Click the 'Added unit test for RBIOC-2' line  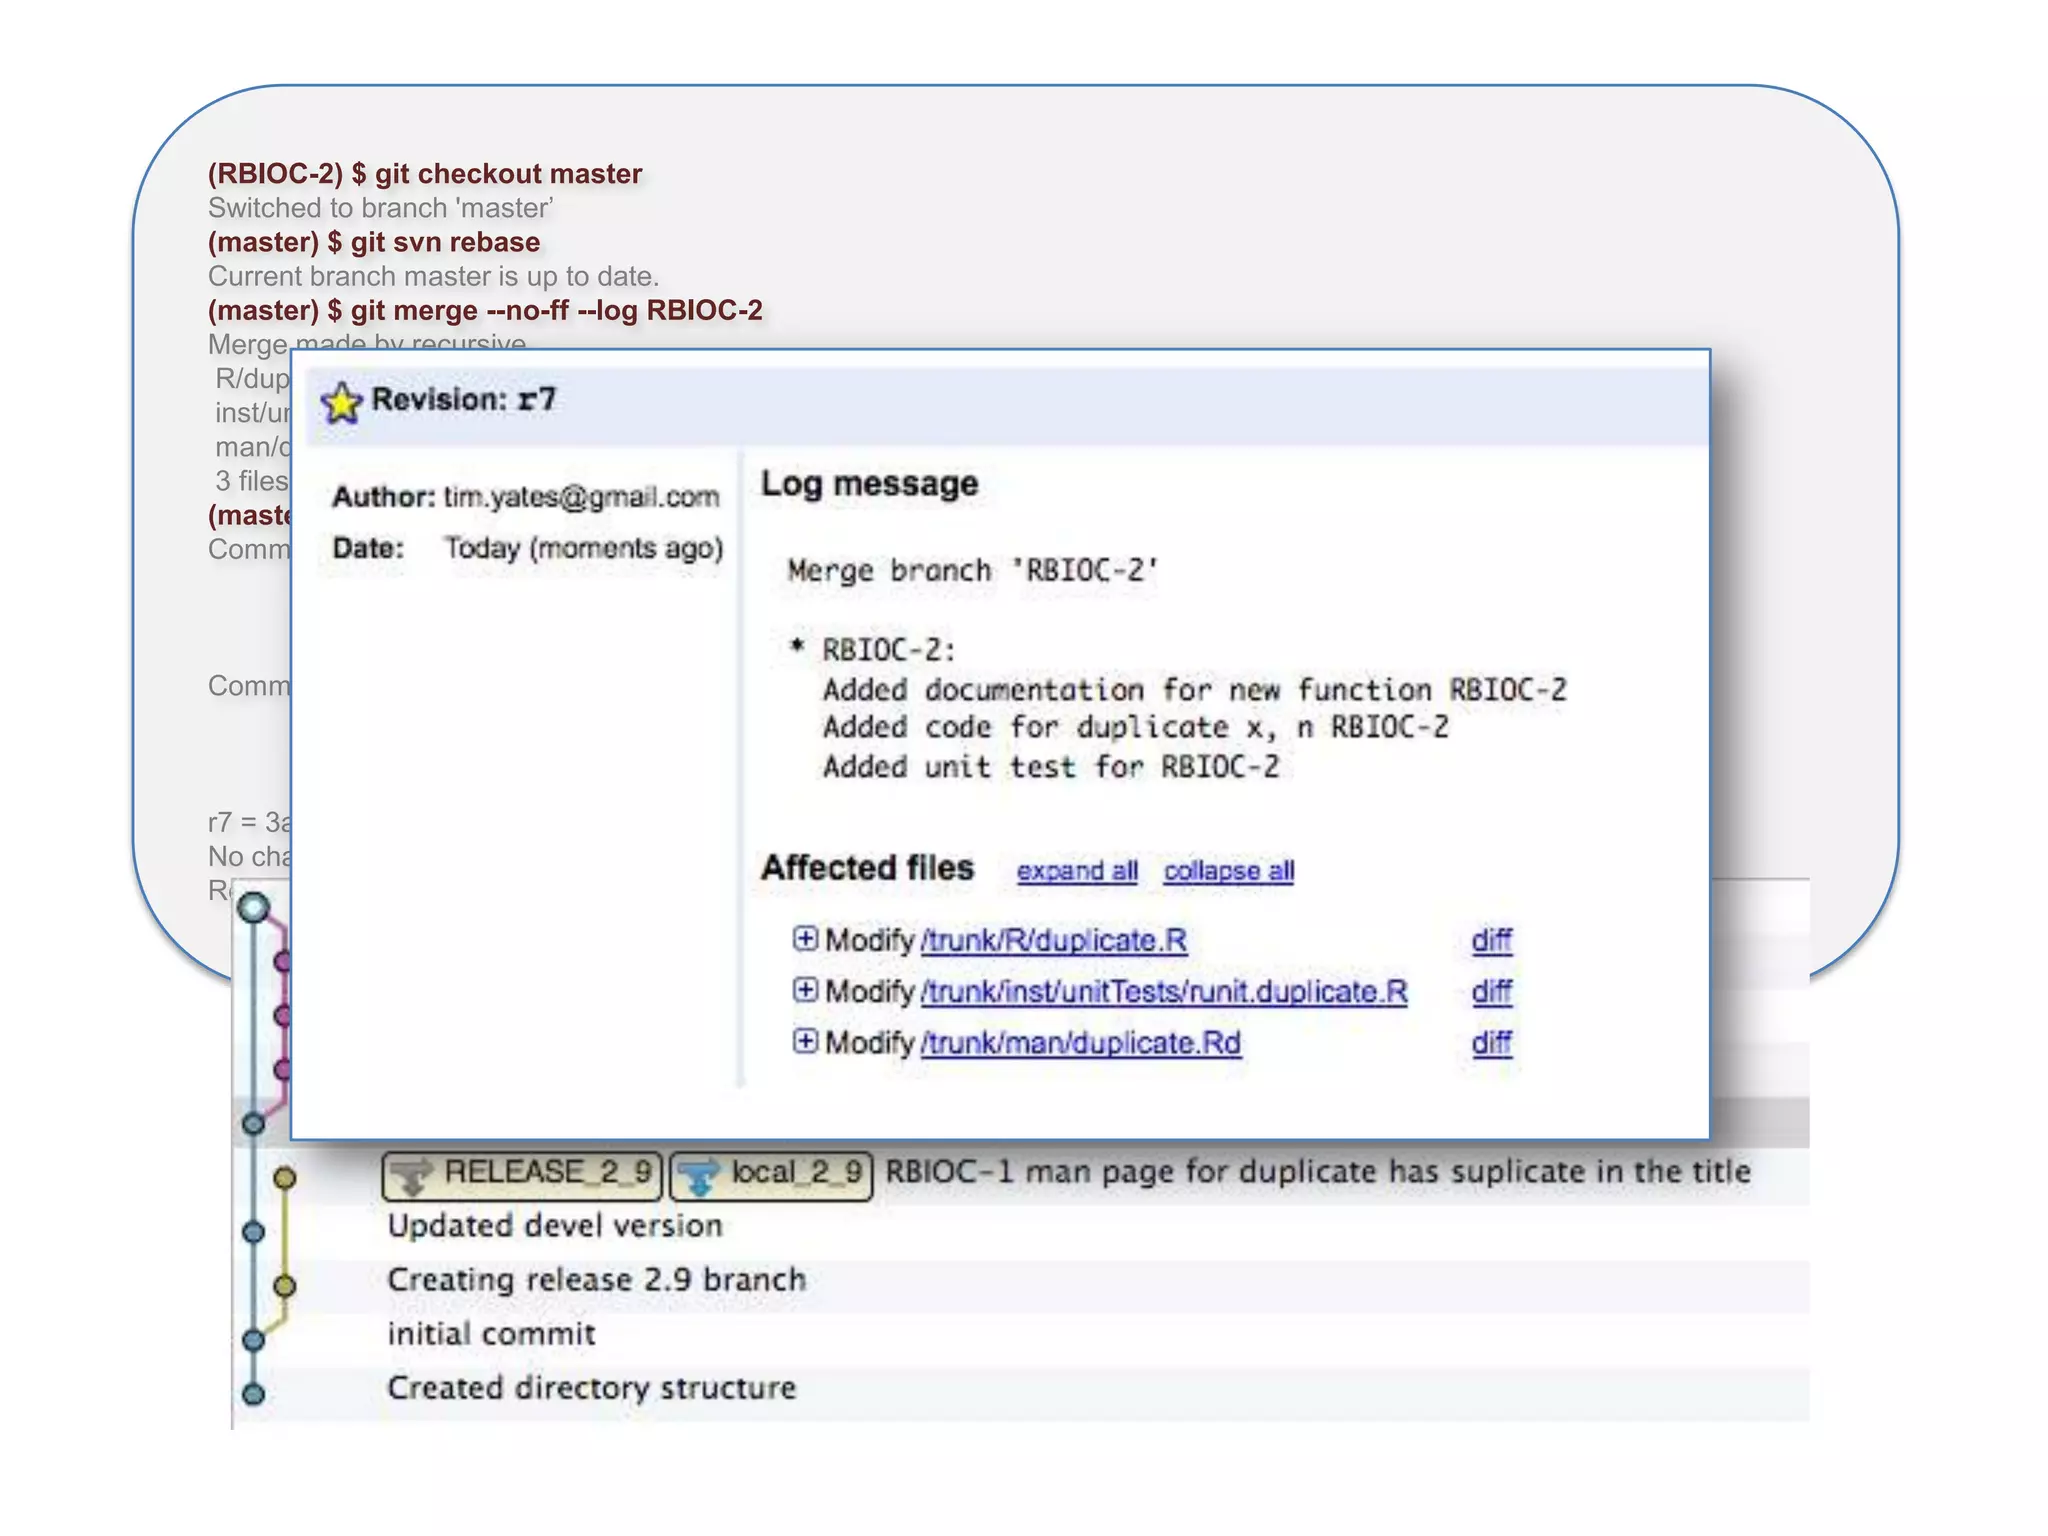click(x=1051, y=767)
